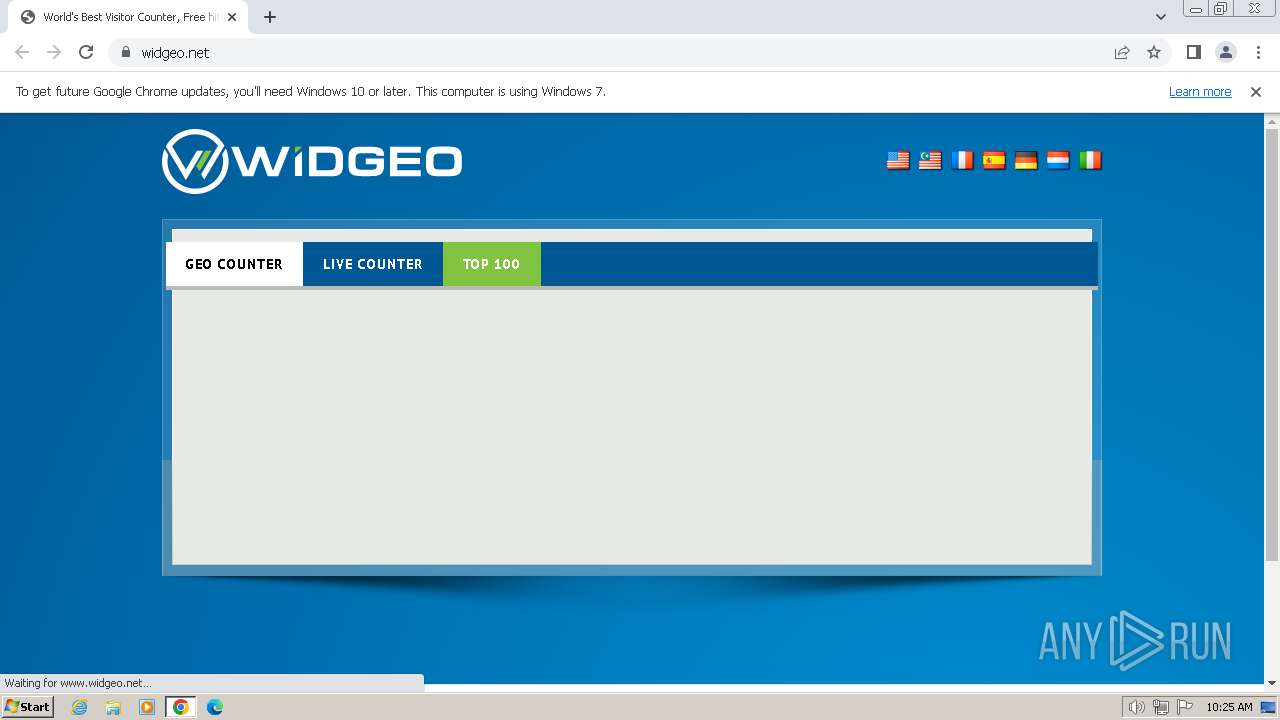Click the scrollbar down arrow

[1272, 683]
